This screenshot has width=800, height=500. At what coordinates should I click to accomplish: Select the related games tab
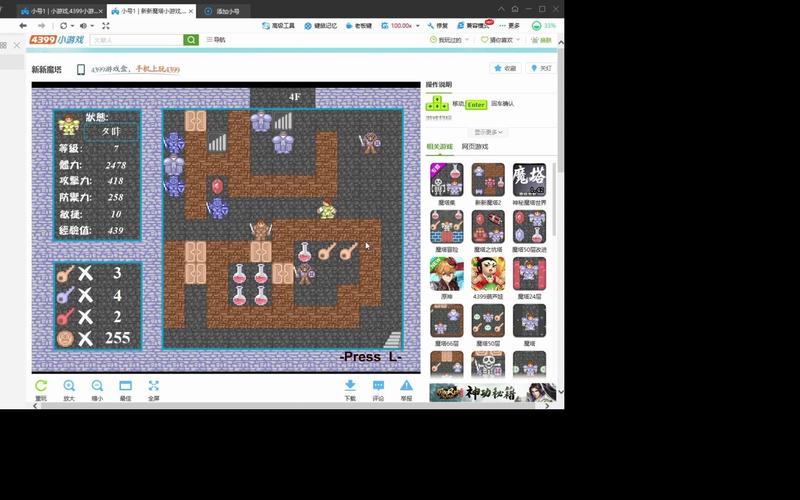(x=439, y=146)
